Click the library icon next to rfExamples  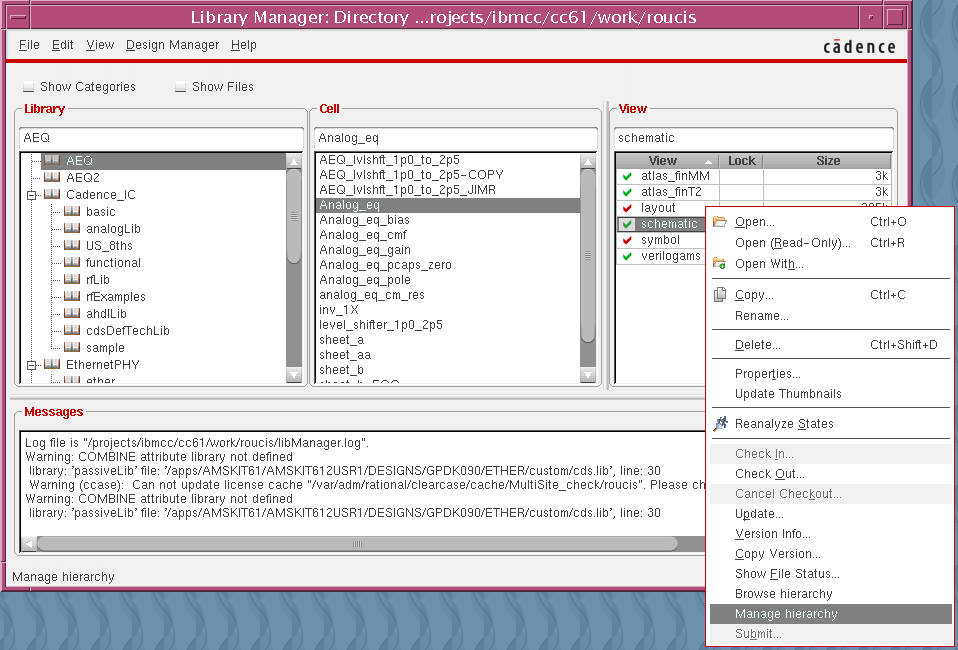coord(73,296)
